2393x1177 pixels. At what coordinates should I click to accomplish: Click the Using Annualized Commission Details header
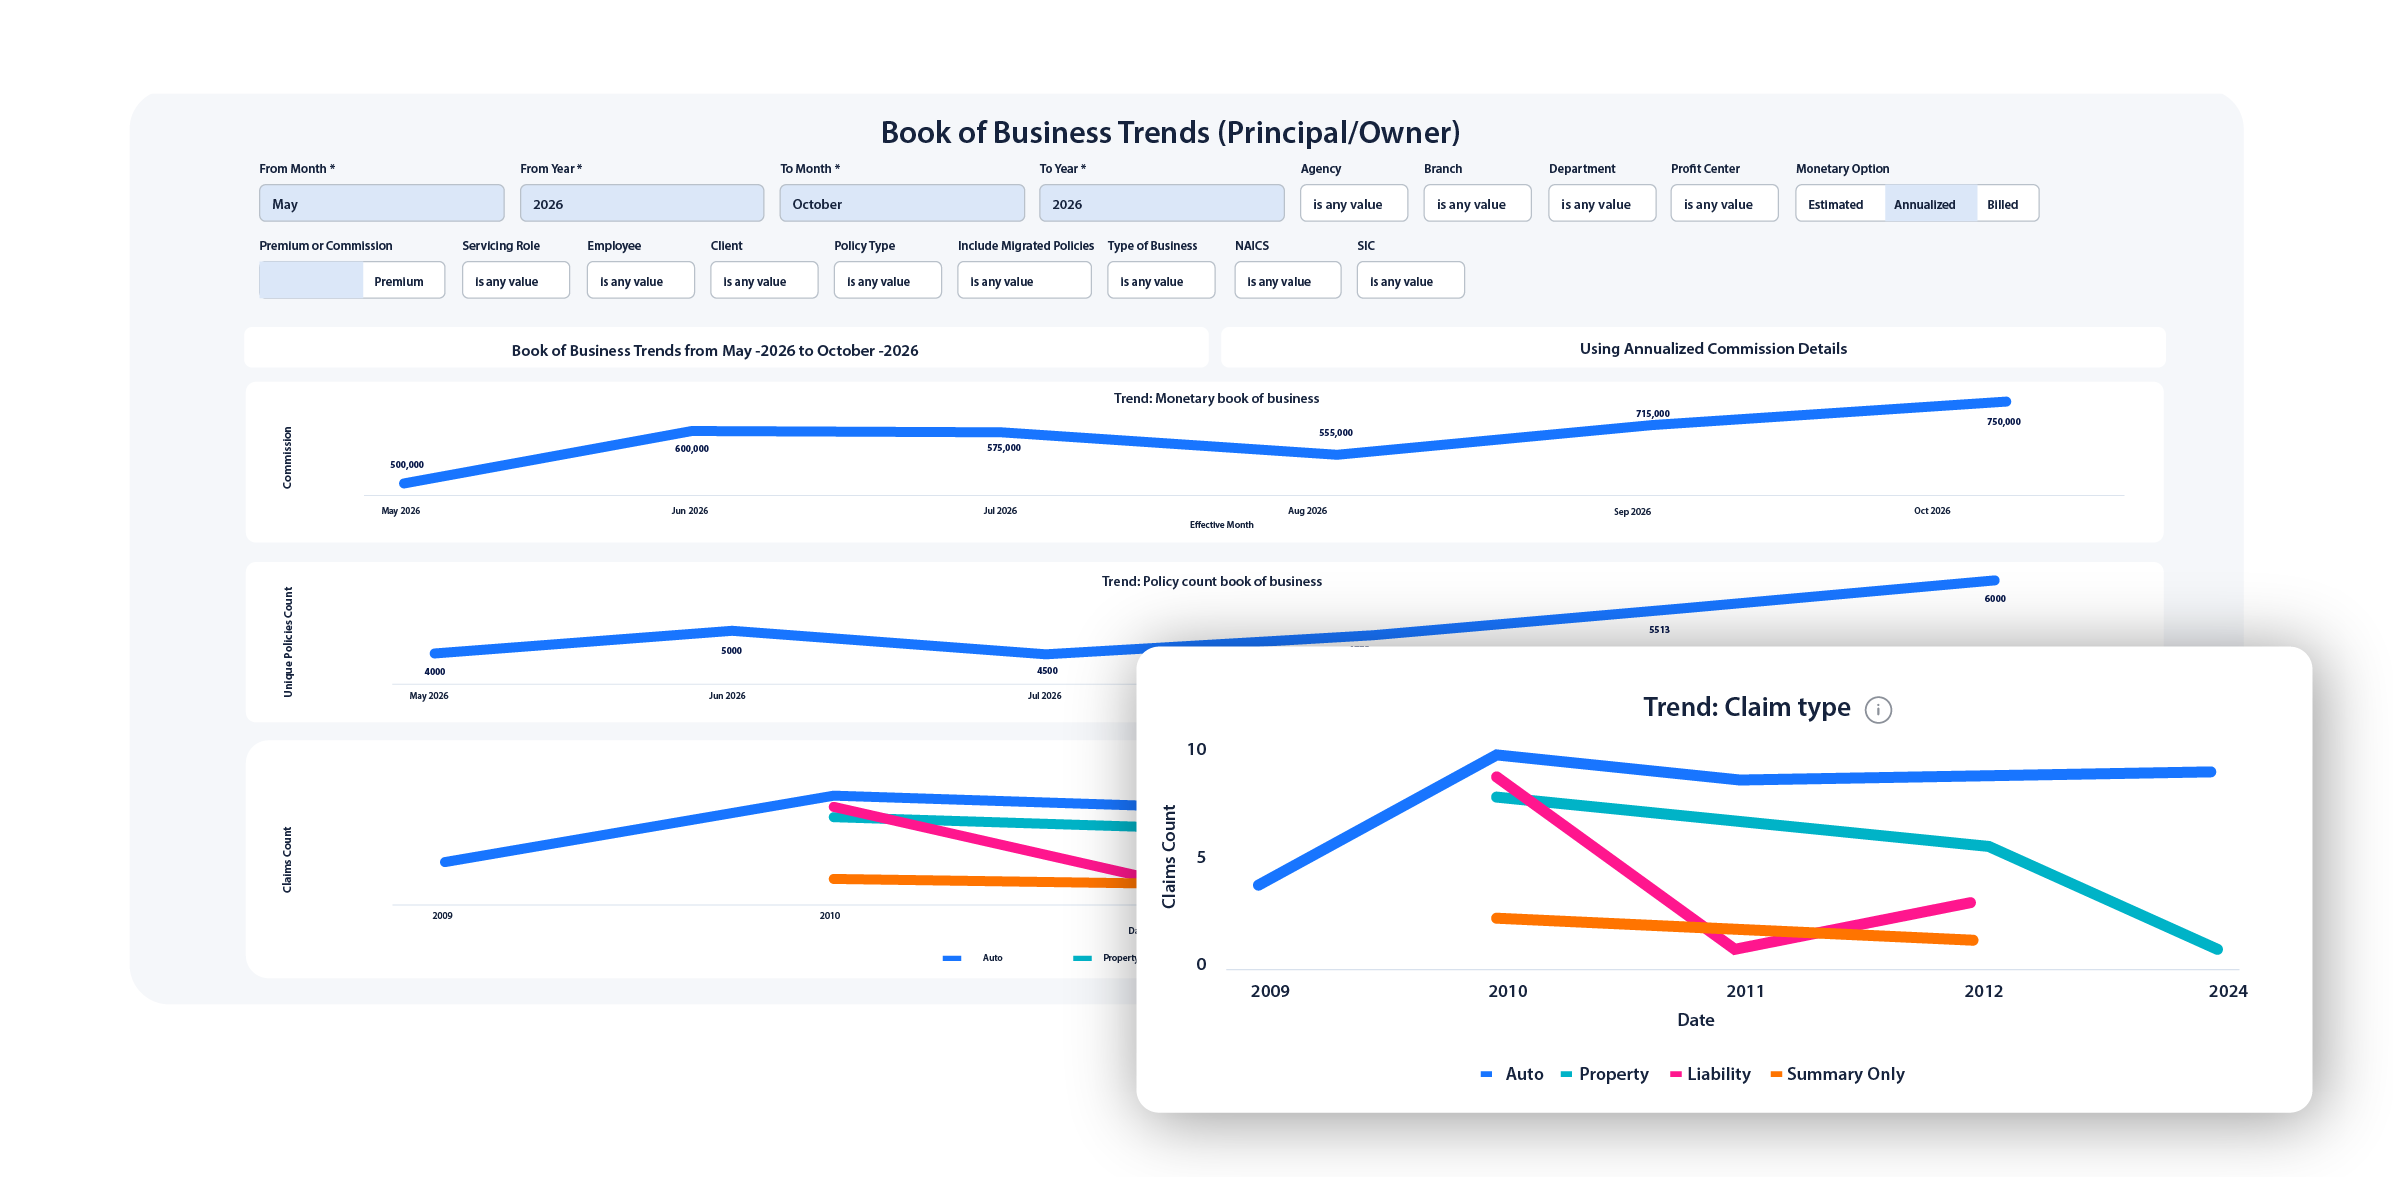coord(1713,349)
